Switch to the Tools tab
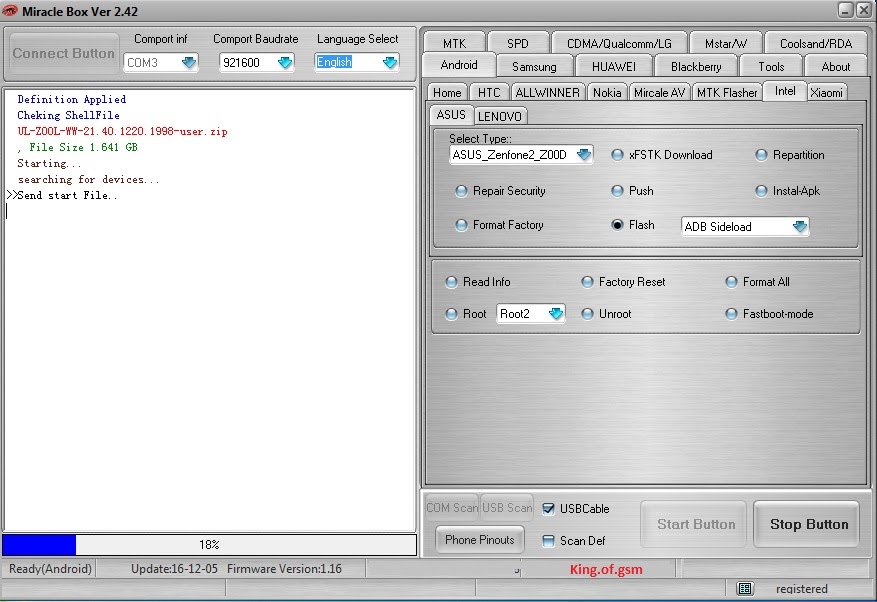877x602 pixels. pyautogui.click(x=771, y=67)
